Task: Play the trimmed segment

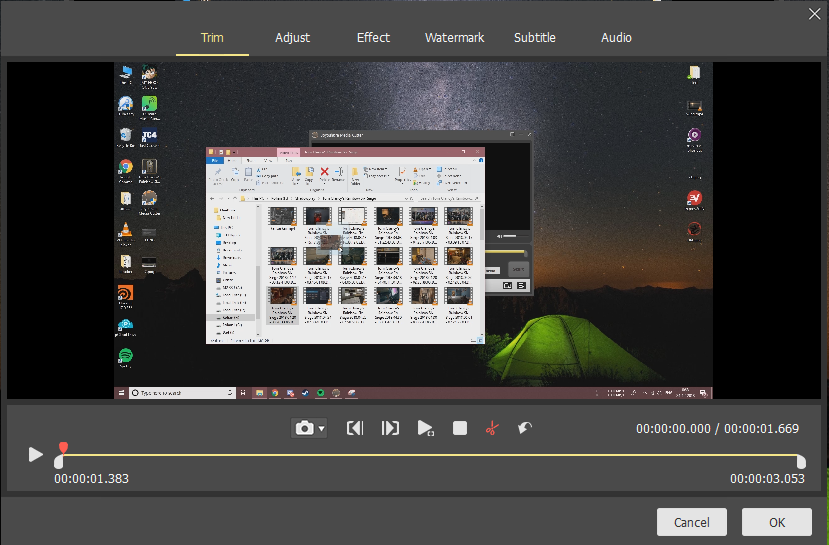Action: point(425,428)
